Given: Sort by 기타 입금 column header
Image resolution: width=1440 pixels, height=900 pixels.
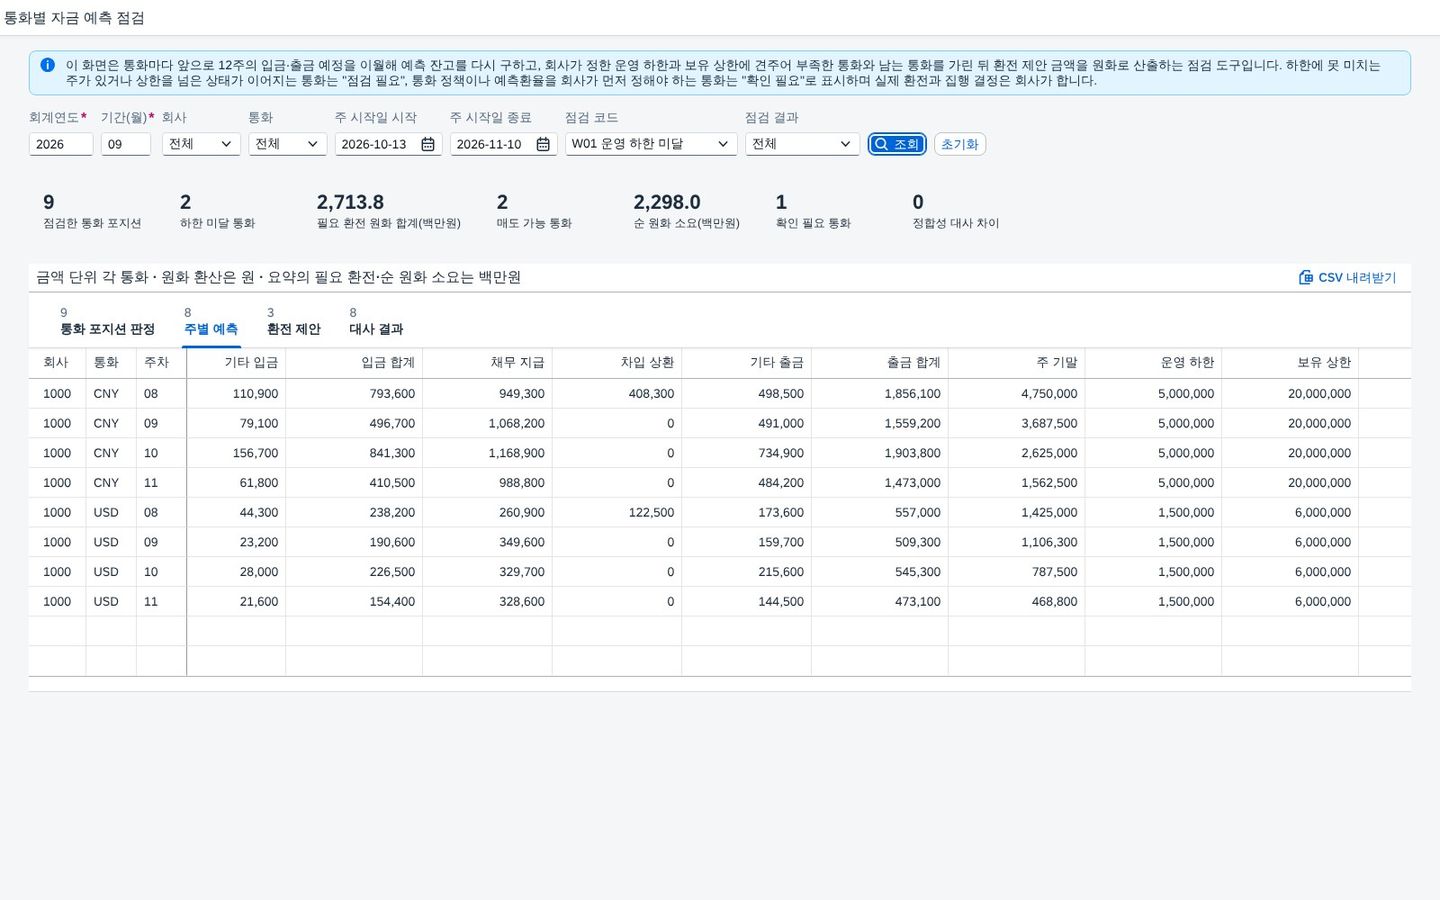Looking at the screenshot, I should click(x=236, y=363).
